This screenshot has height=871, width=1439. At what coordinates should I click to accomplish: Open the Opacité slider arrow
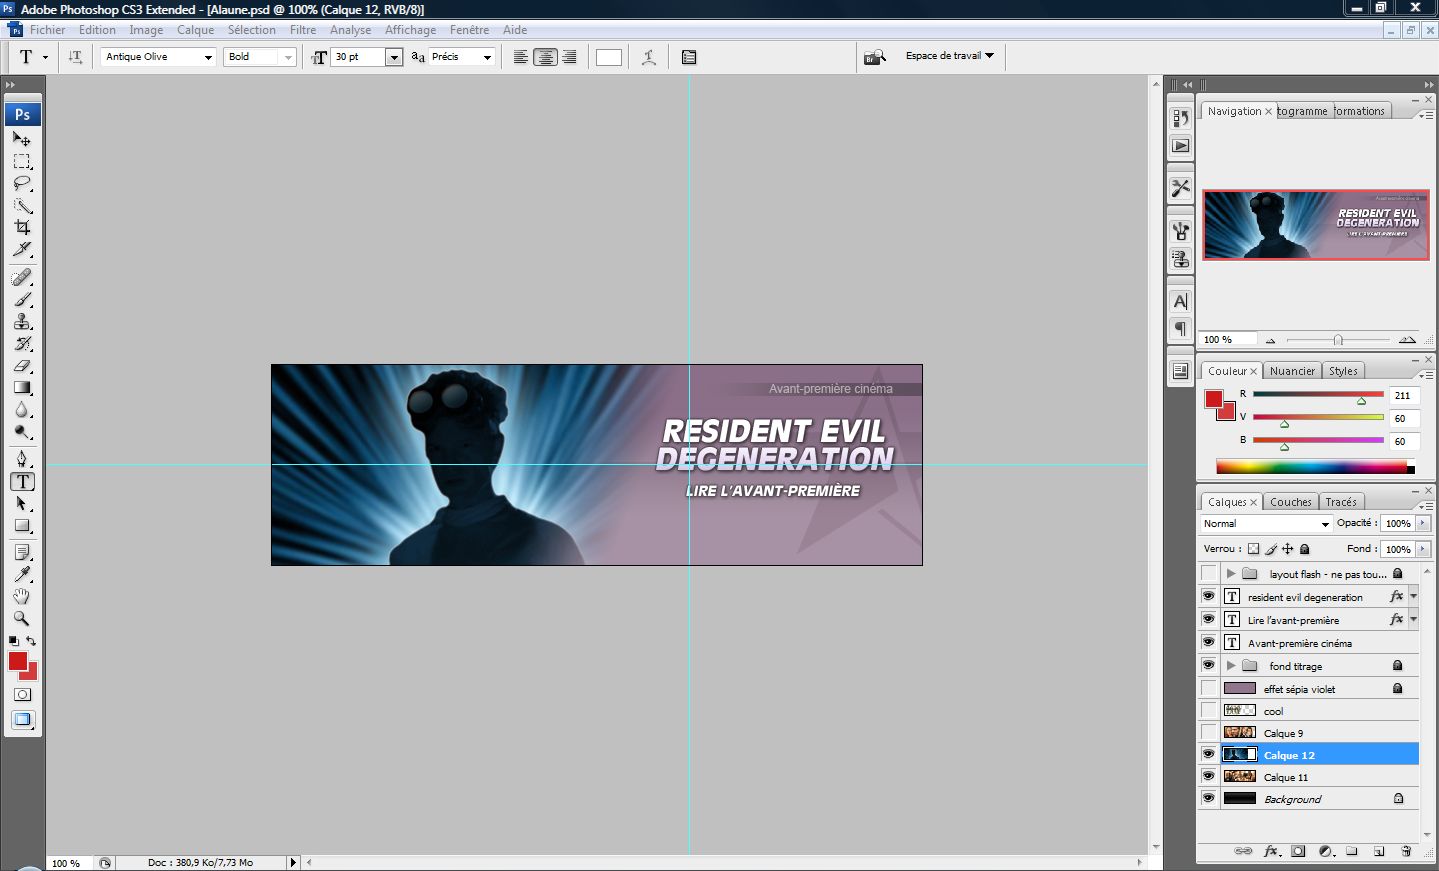point(1422,522)
